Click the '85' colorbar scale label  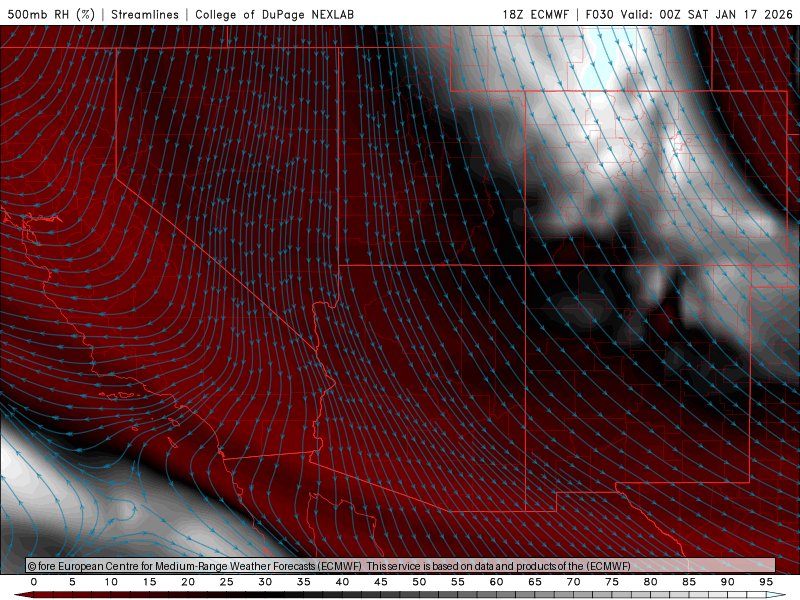[x=689, y=582]
